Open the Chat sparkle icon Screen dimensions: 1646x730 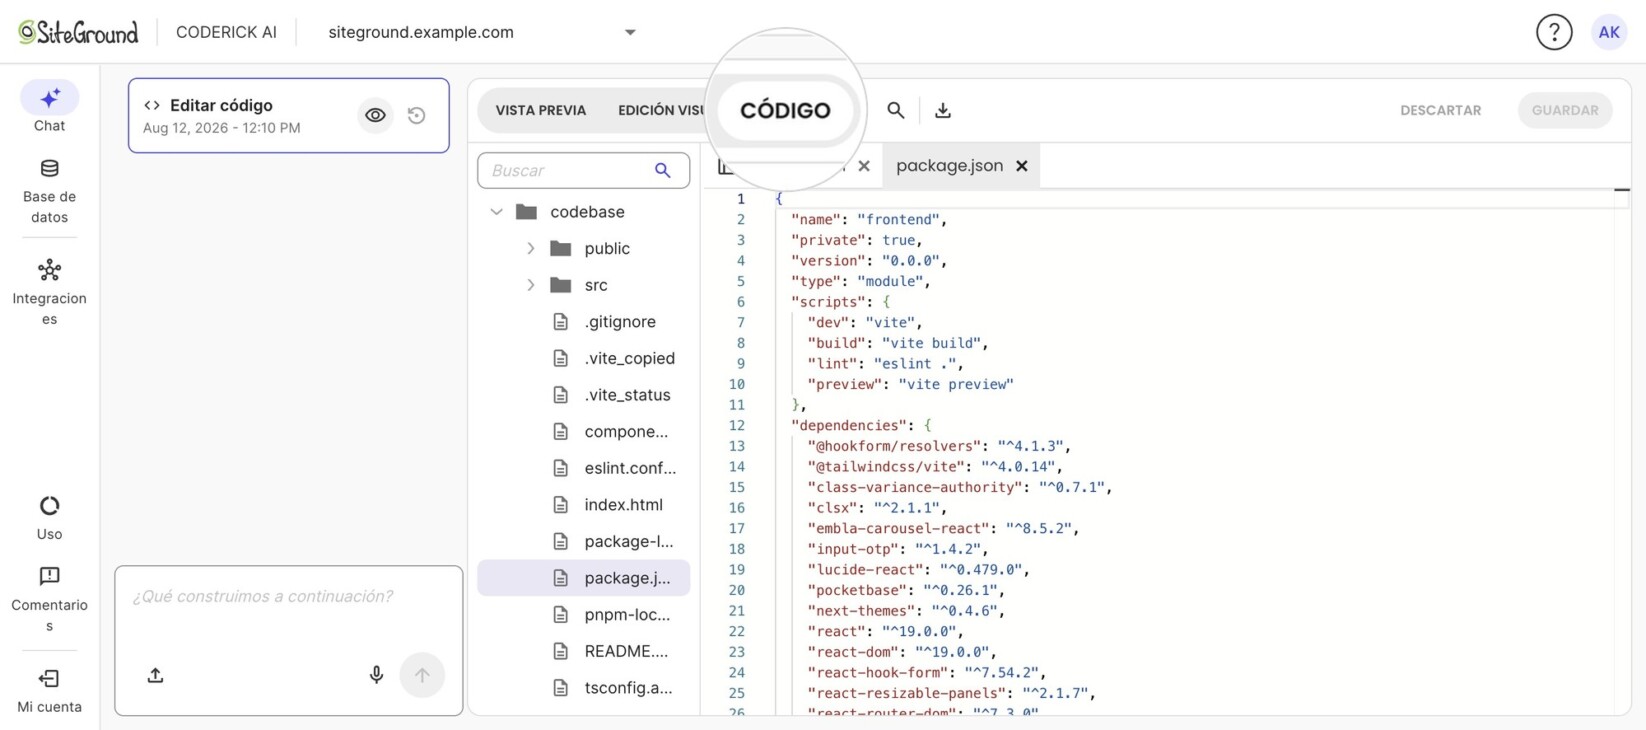click(49, 98)
